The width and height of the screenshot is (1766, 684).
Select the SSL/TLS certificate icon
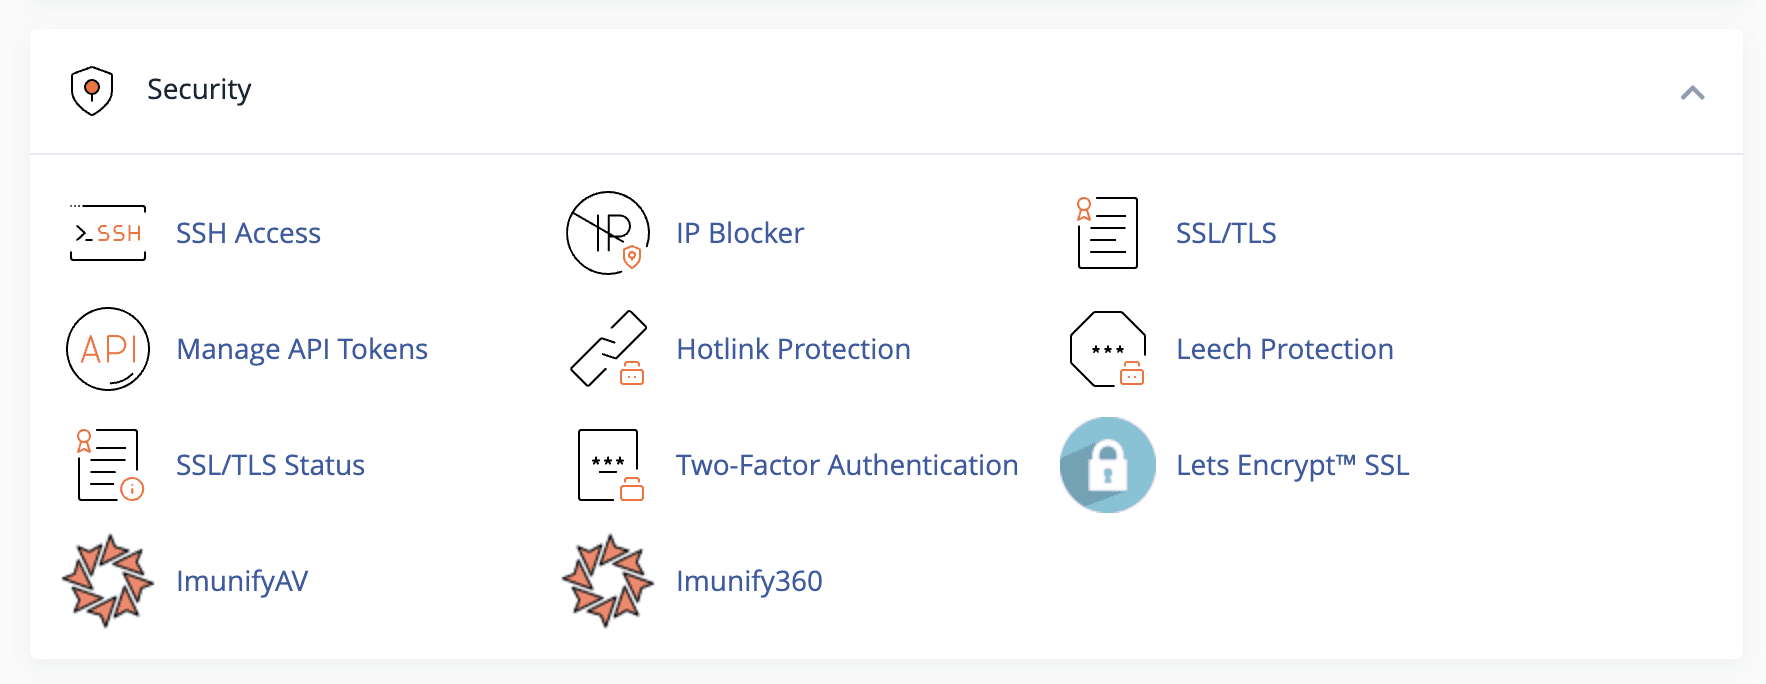(1107, 233)
